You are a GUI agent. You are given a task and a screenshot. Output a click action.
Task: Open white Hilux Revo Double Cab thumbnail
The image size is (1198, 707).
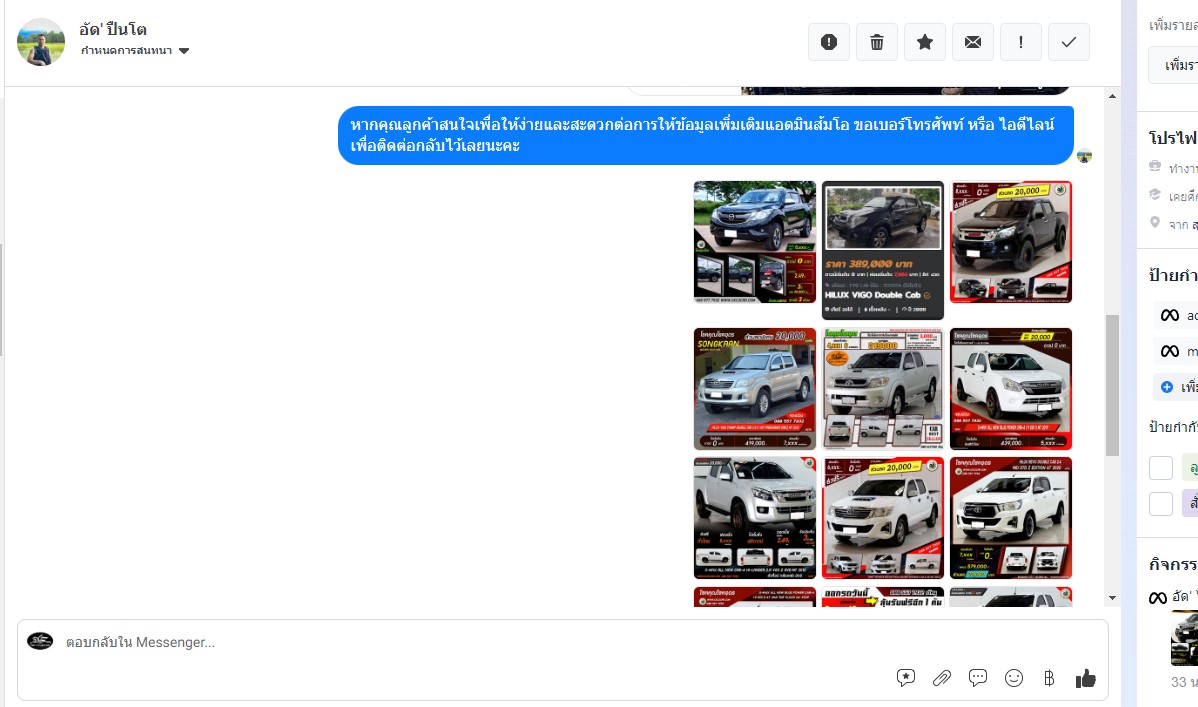(1011, 517)
